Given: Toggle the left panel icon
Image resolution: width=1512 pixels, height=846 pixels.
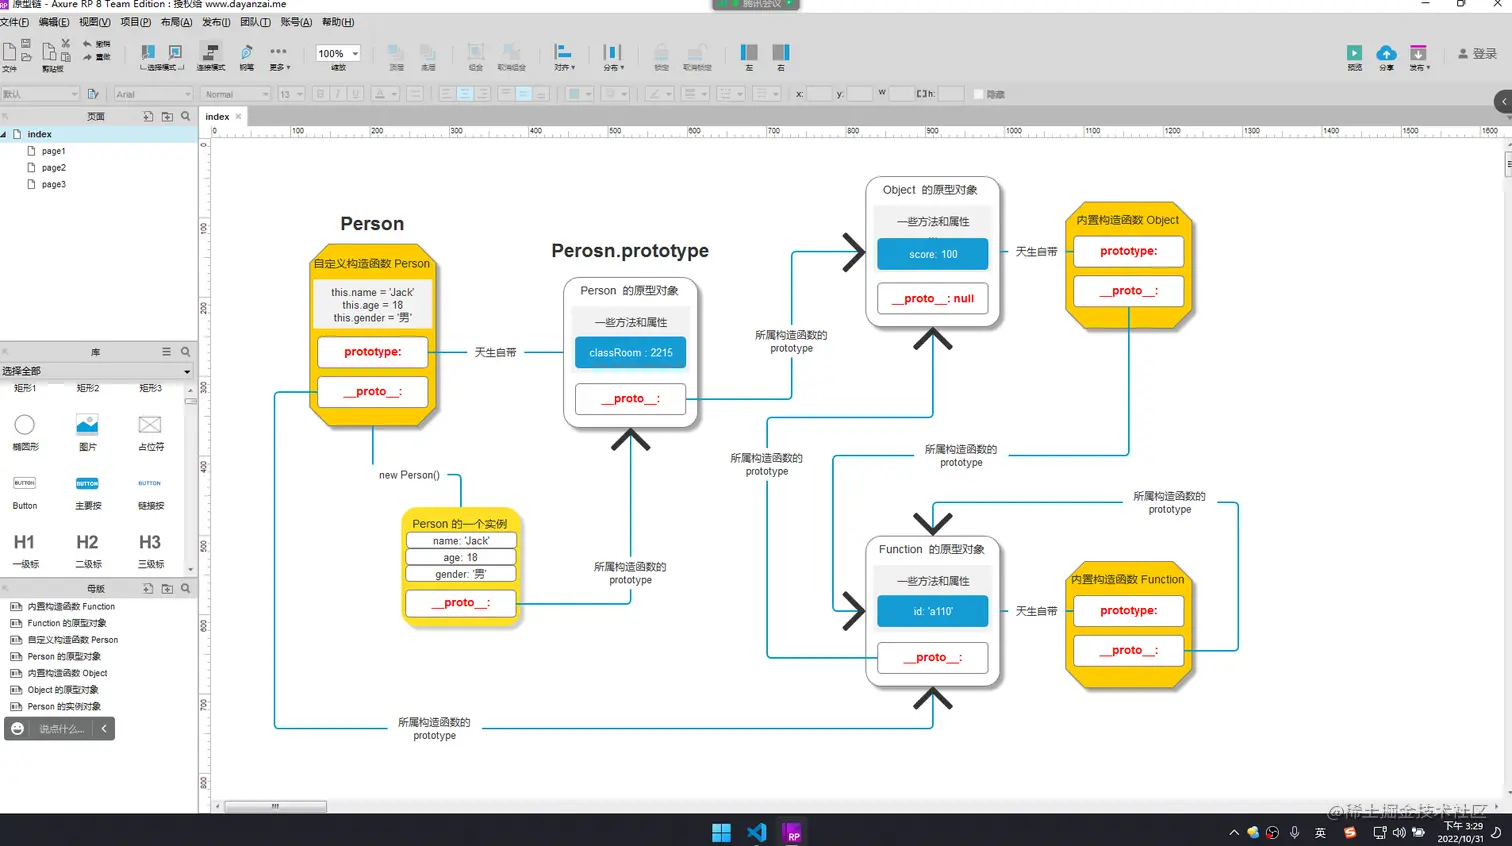Looking at the screenshot, I should (749, 52).
